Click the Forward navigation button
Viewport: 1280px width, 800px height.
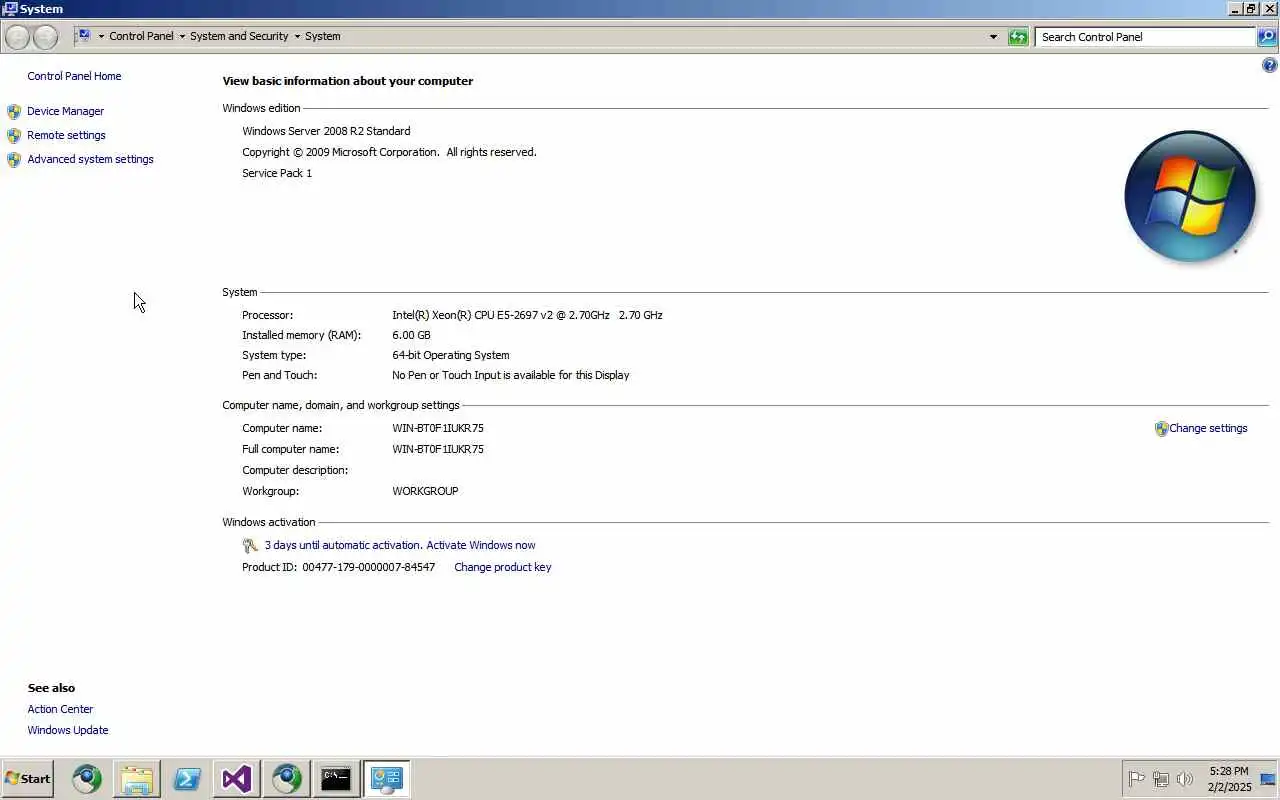tap(46, 37)
